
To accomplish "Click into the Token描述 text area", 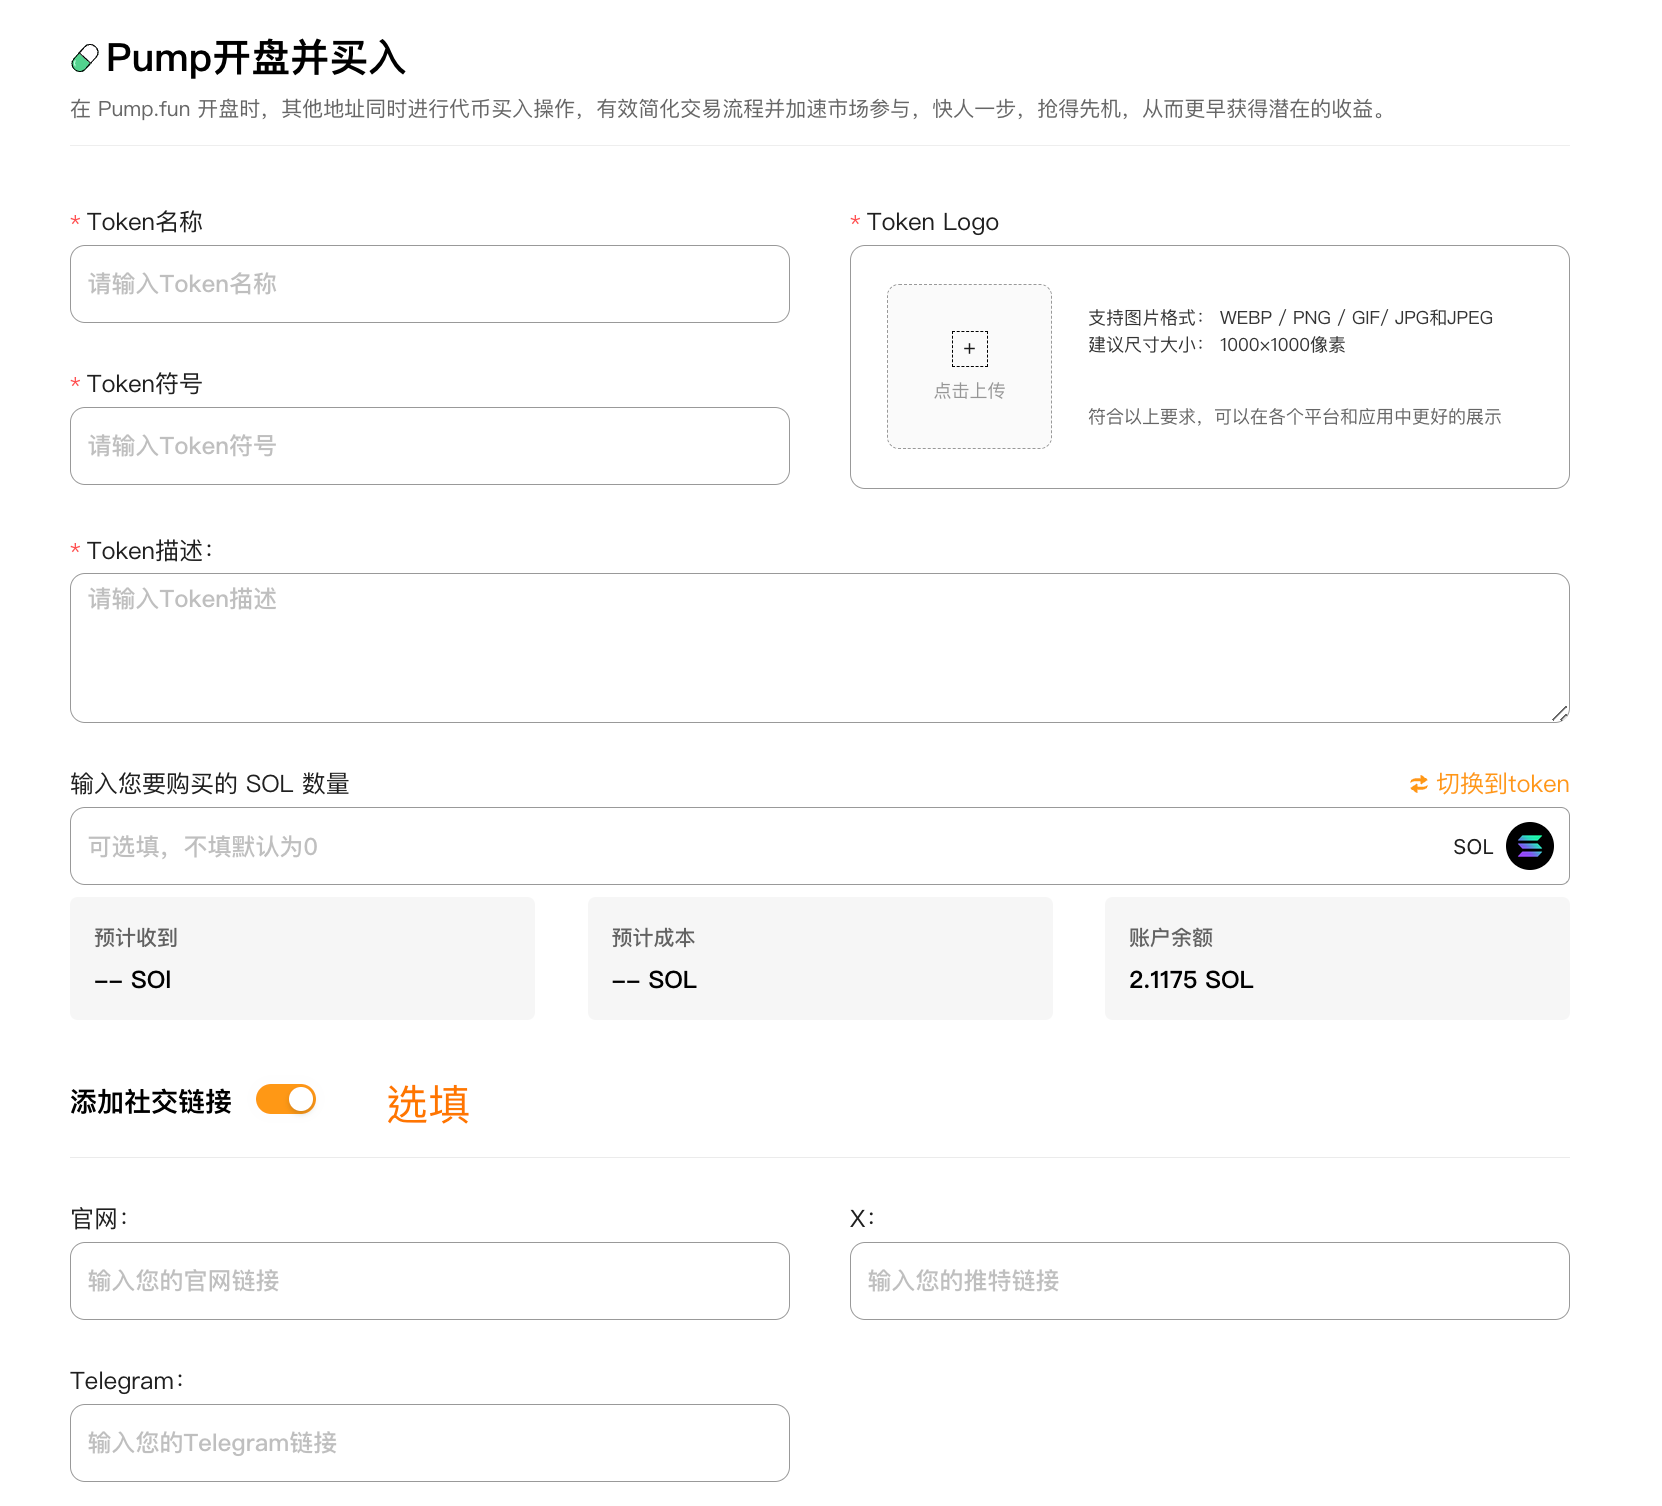I will click(818, 648).
